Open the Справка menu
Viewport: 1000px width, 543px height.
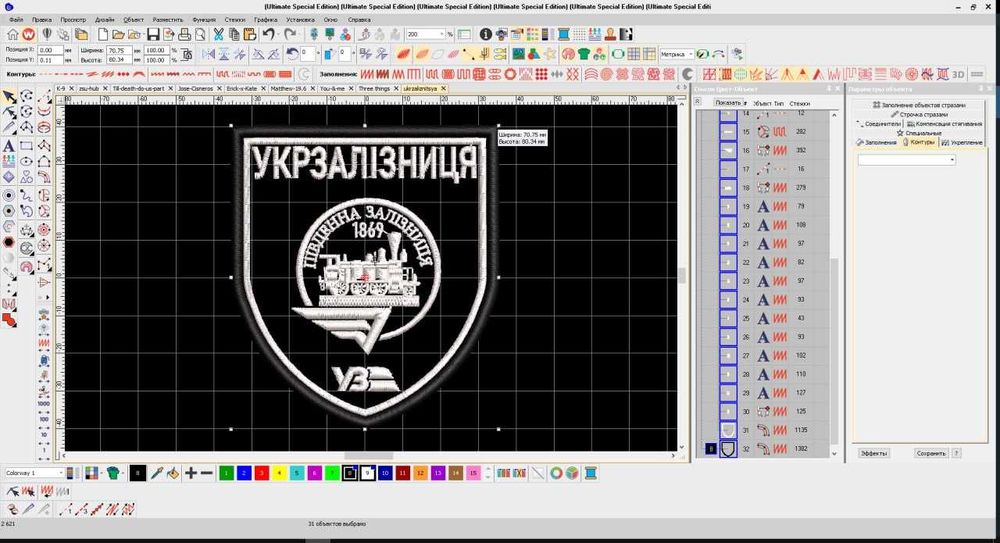[359, 20]
